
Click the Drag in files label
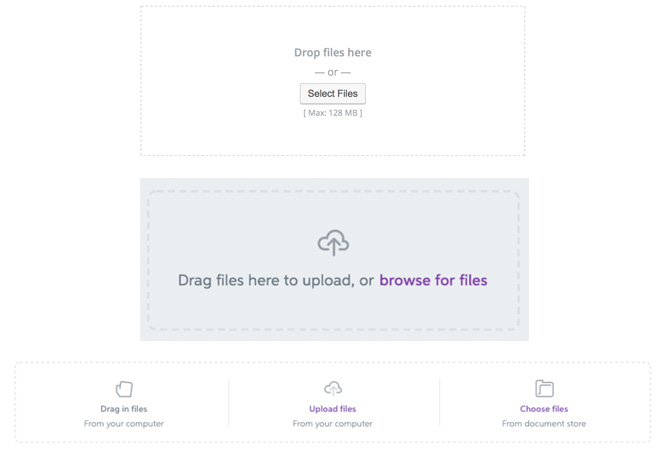point(124,409)
